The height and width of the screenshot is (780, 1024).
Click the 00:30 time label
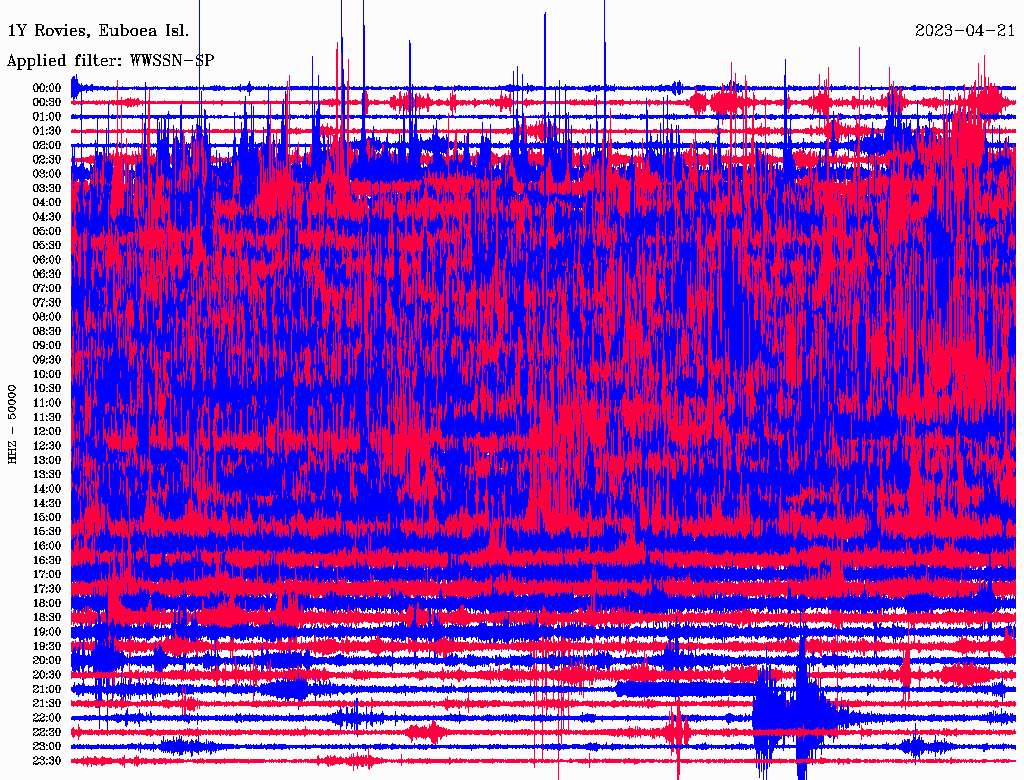47,103
